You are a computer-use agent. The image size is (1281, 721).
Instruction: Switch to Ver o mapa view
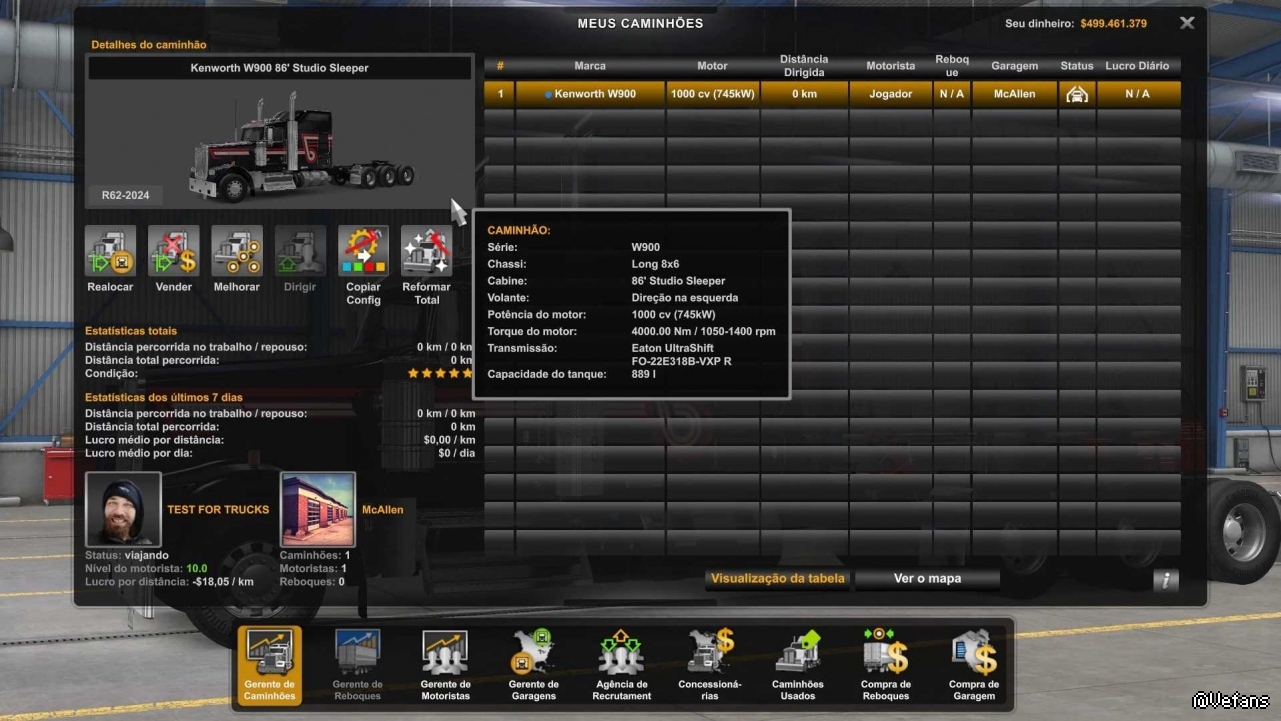tap(927, 579)
